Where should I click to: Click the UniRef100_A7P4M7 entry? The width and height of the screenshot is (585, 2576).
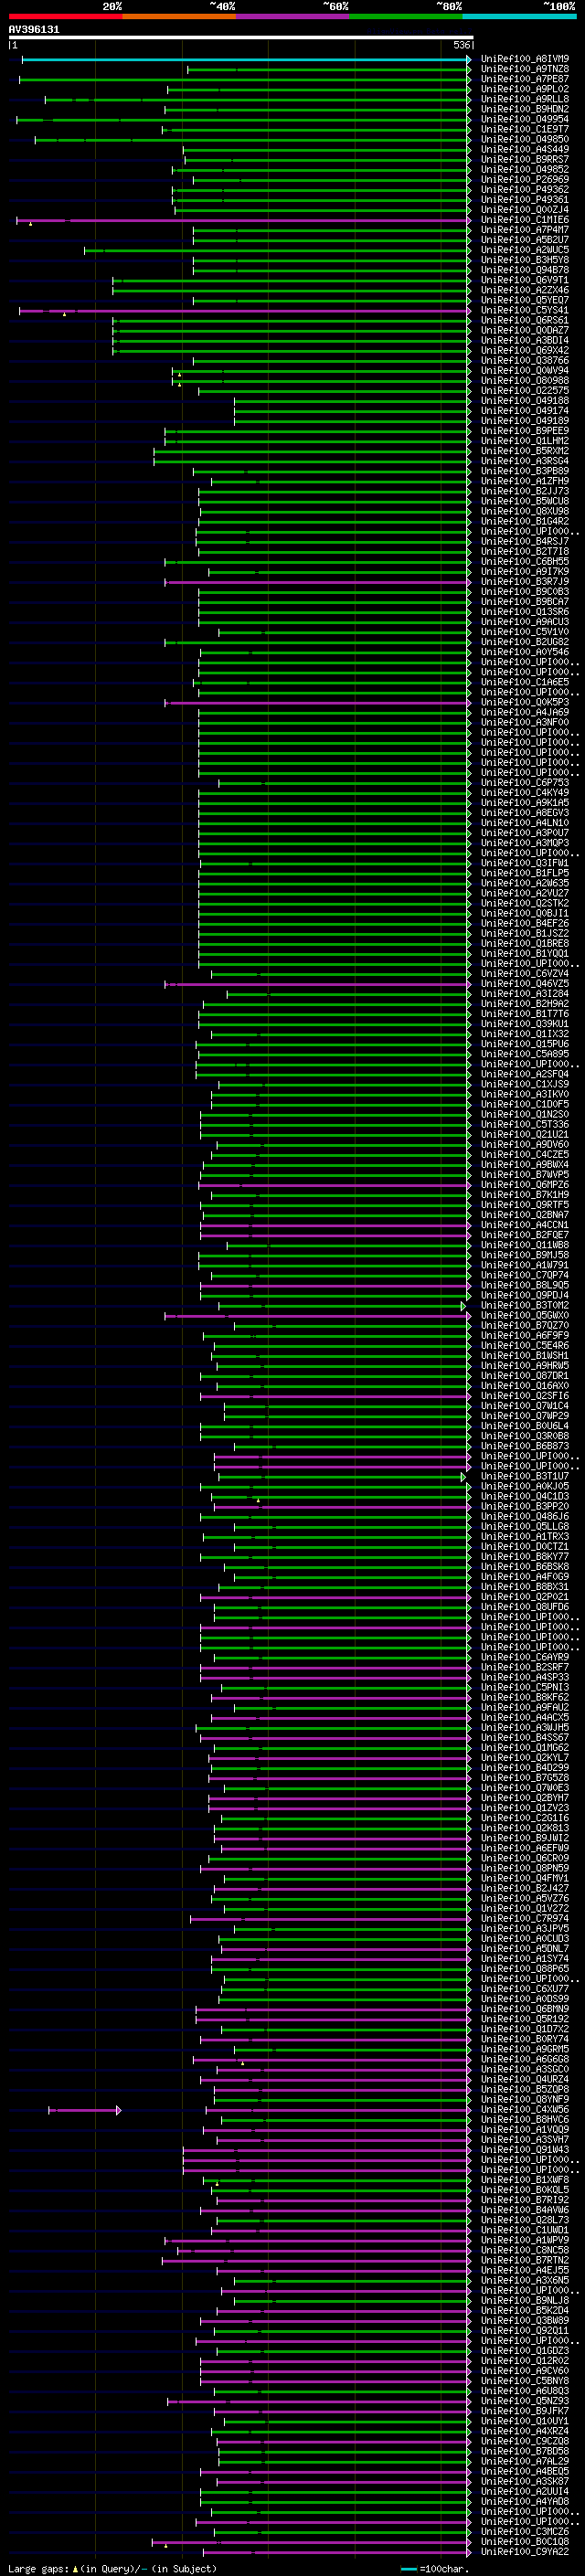pyautogui.click(x=524, y=230)
